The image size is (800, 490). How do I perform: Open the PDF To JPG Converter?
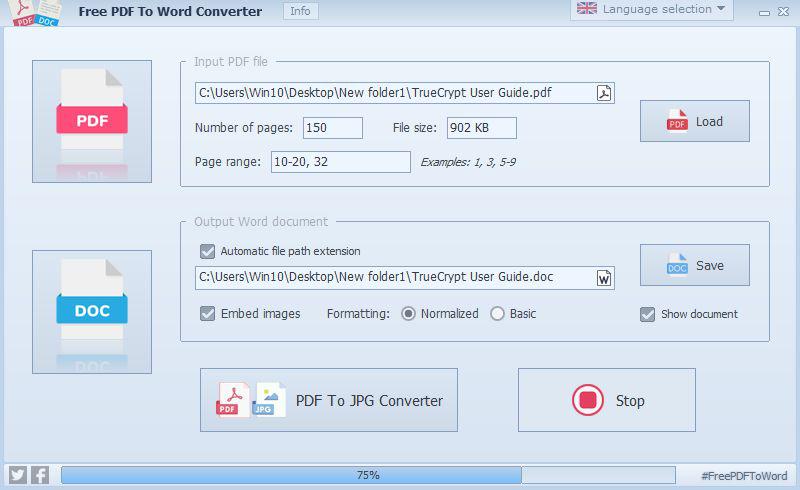tap(329, 400)
